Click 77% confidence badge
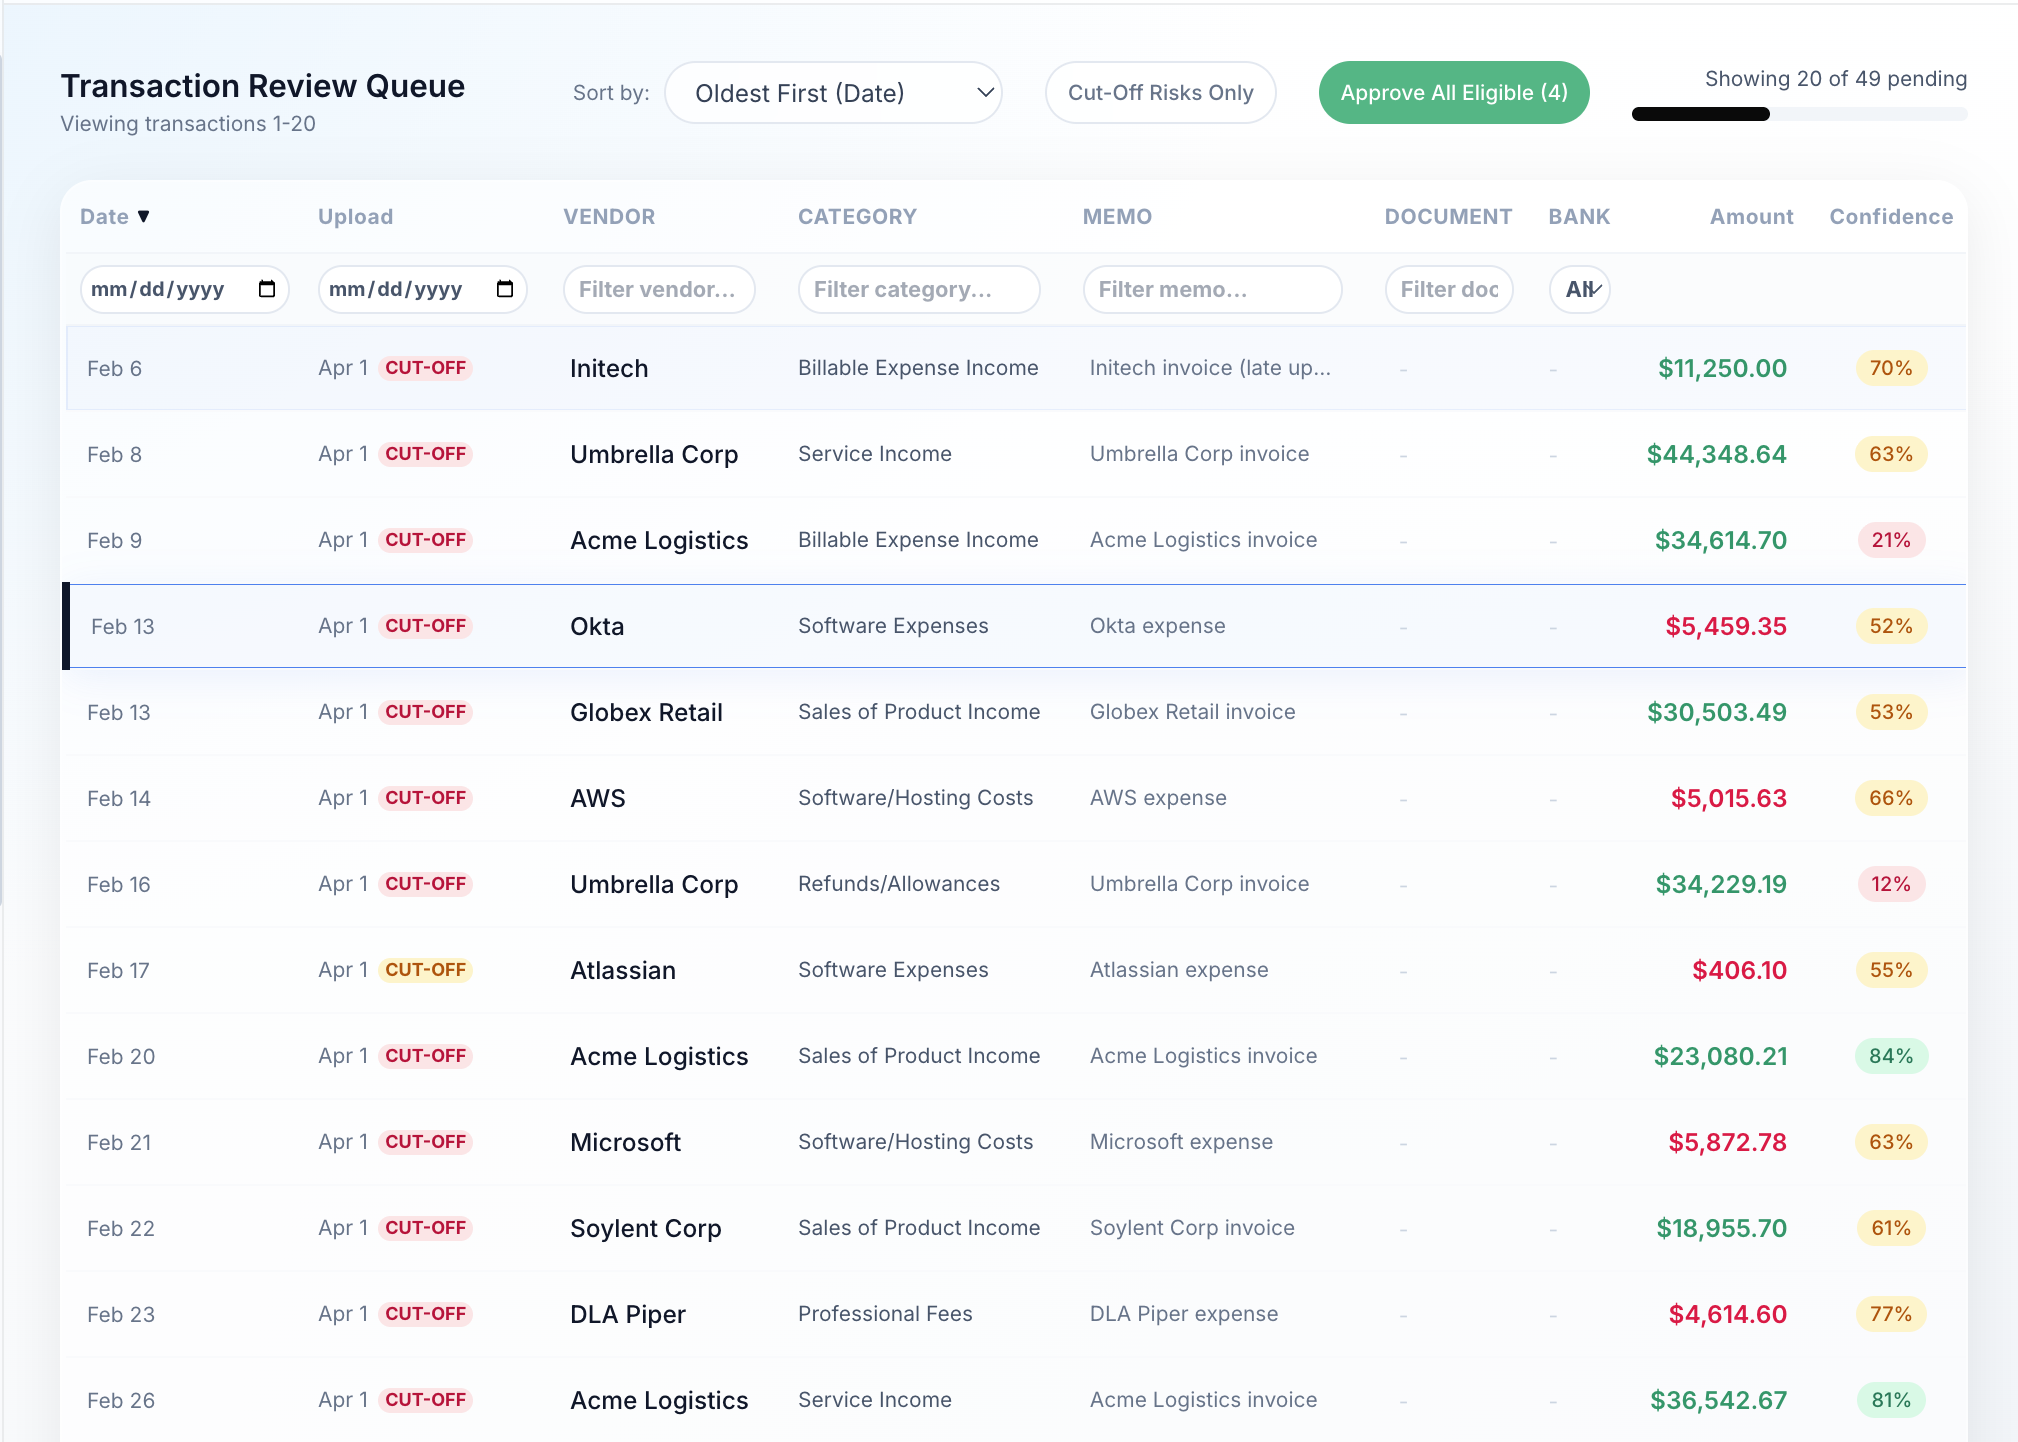The width and height of the screenshot is (2018, 1442). click(1891, 1314)
